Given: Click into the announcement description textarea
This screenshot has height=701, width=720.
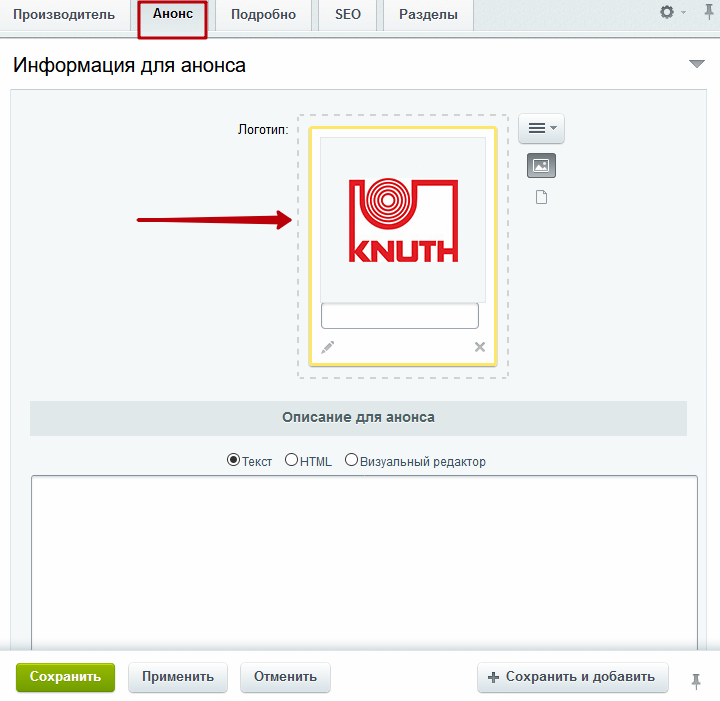Looking at the screenshot, I should (364, 562).
